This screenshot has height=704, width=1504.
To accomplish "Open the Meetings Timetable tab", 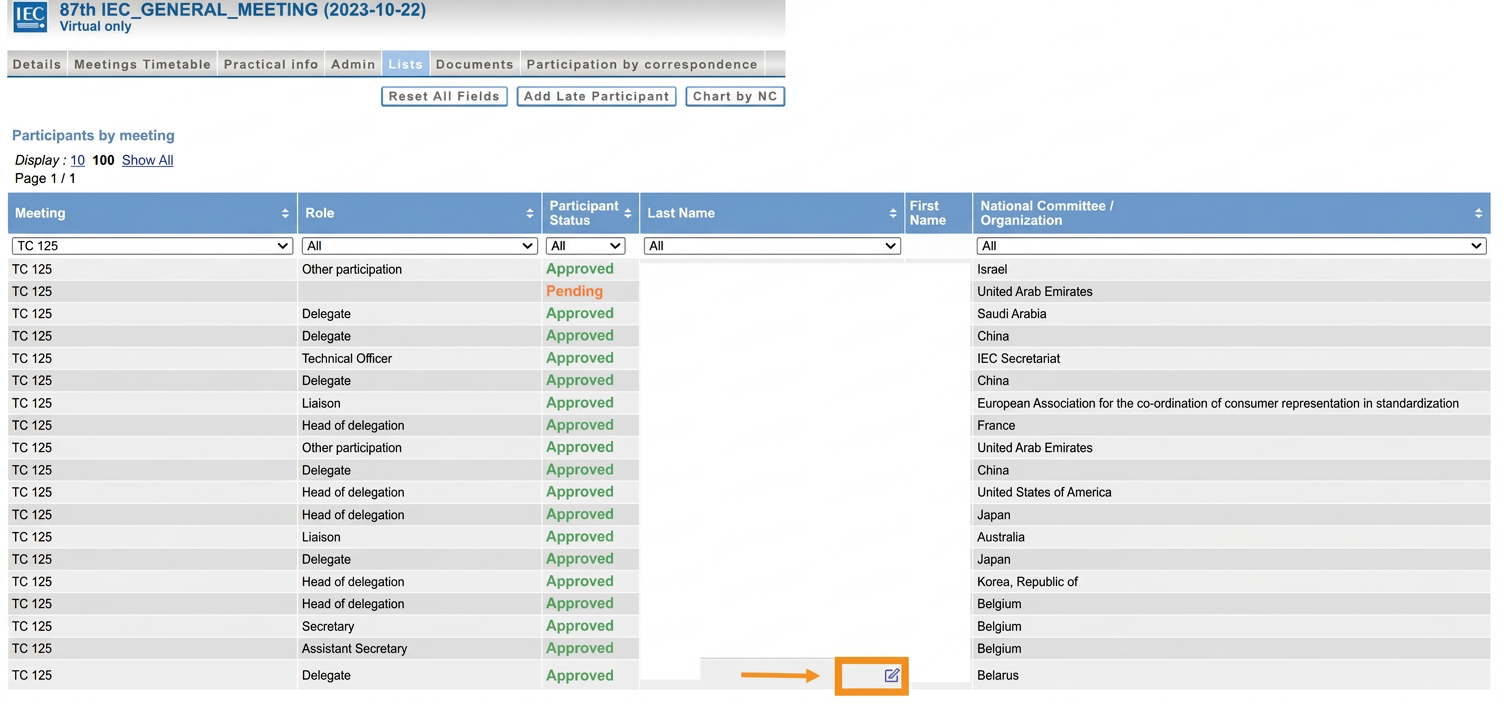I will pyautogui.click(x=142, y=64).
